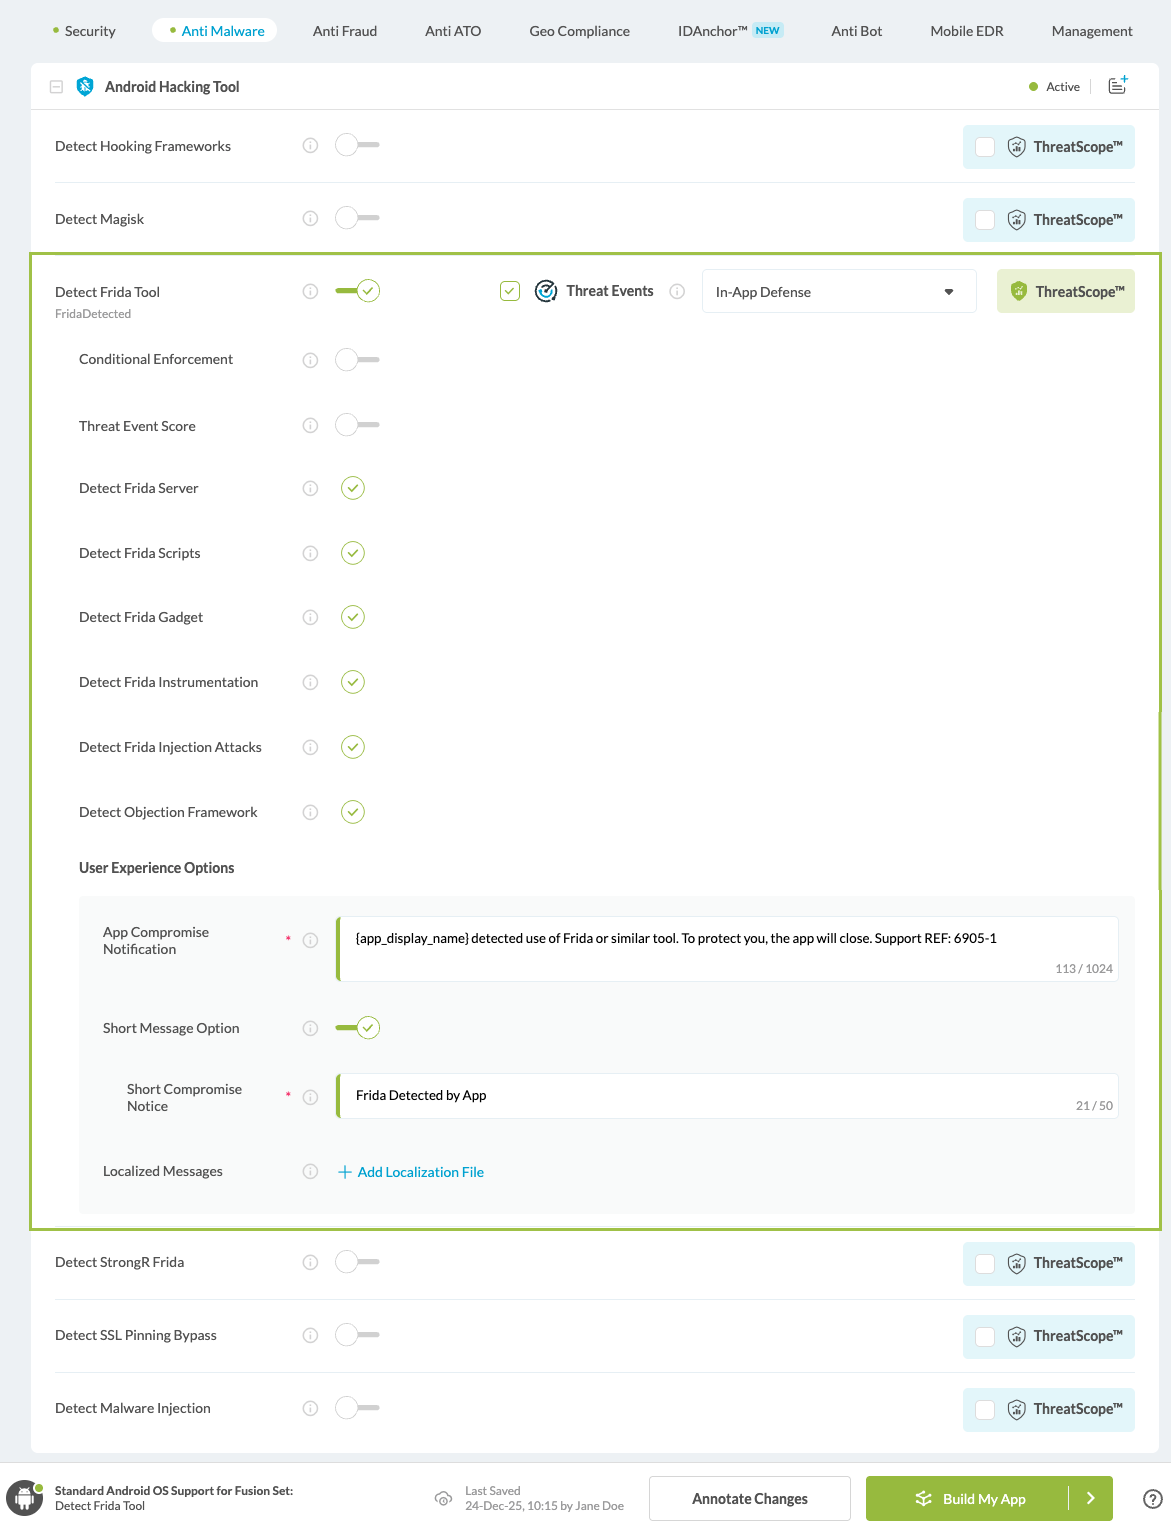
Task: Switch to the Anti Fraud tab
Action: click(344, 31)
